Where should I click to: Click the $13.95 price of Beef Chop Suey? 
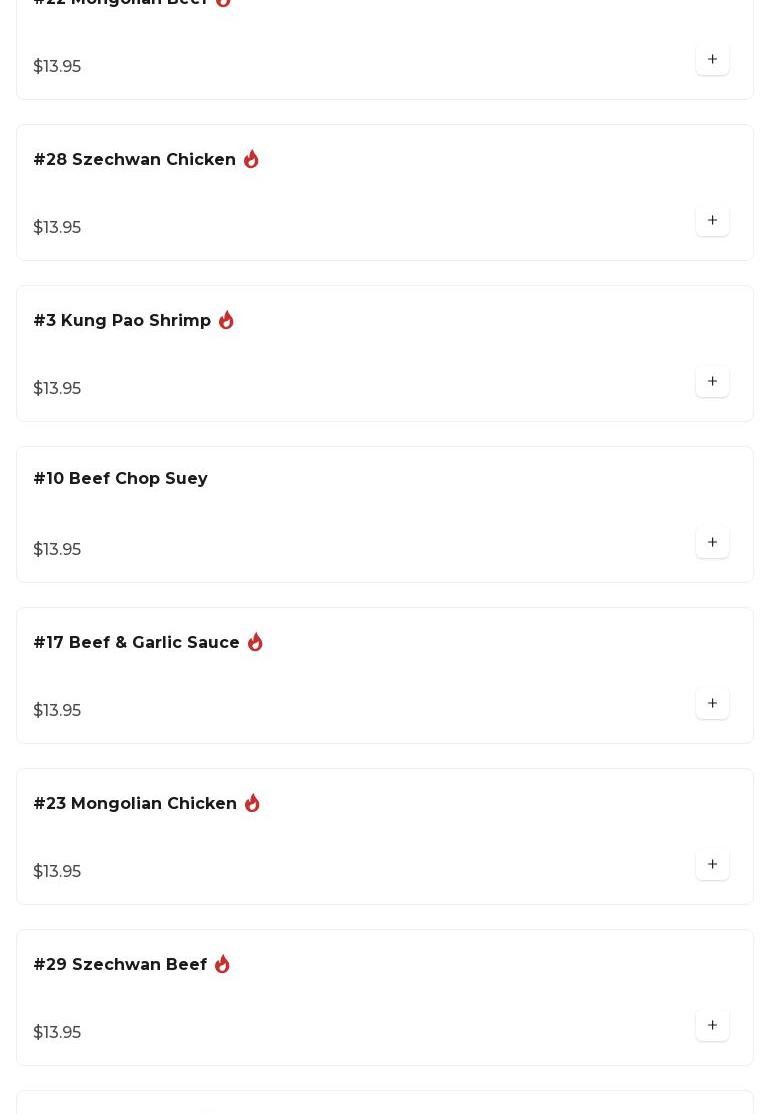point(57,549)
